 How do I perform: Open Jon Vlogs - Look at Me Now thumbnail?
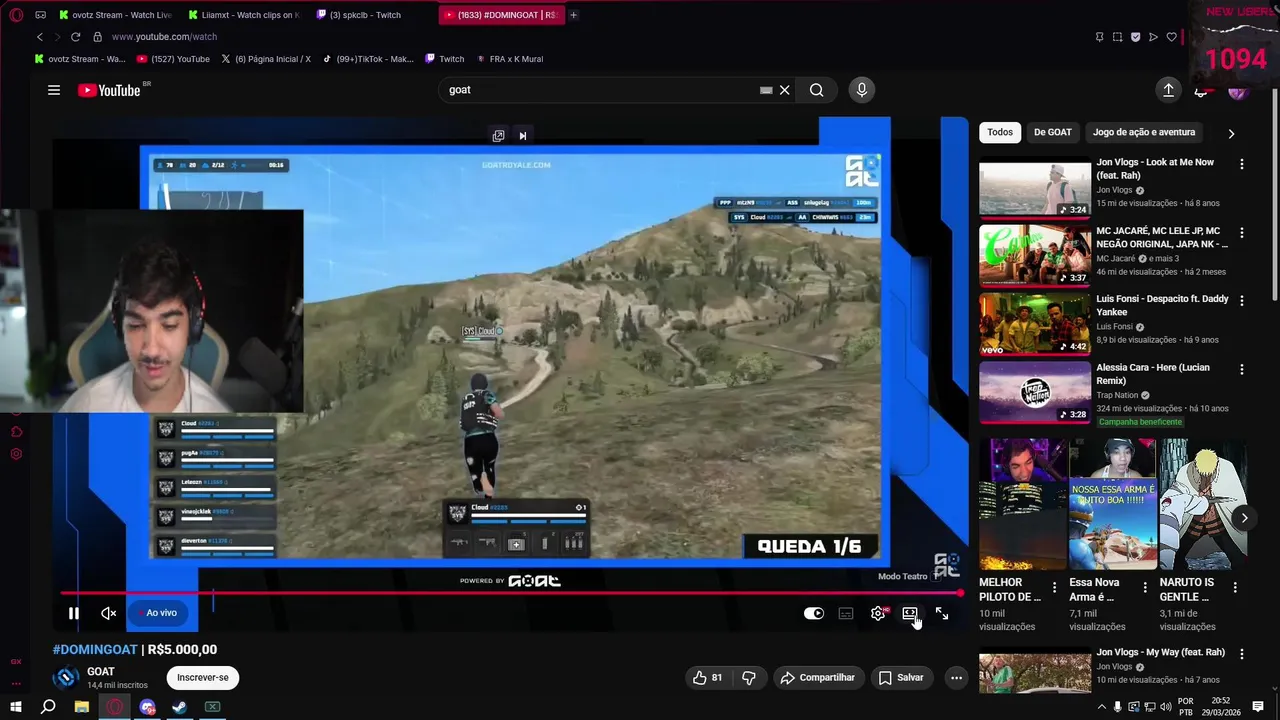(1035, 188)
